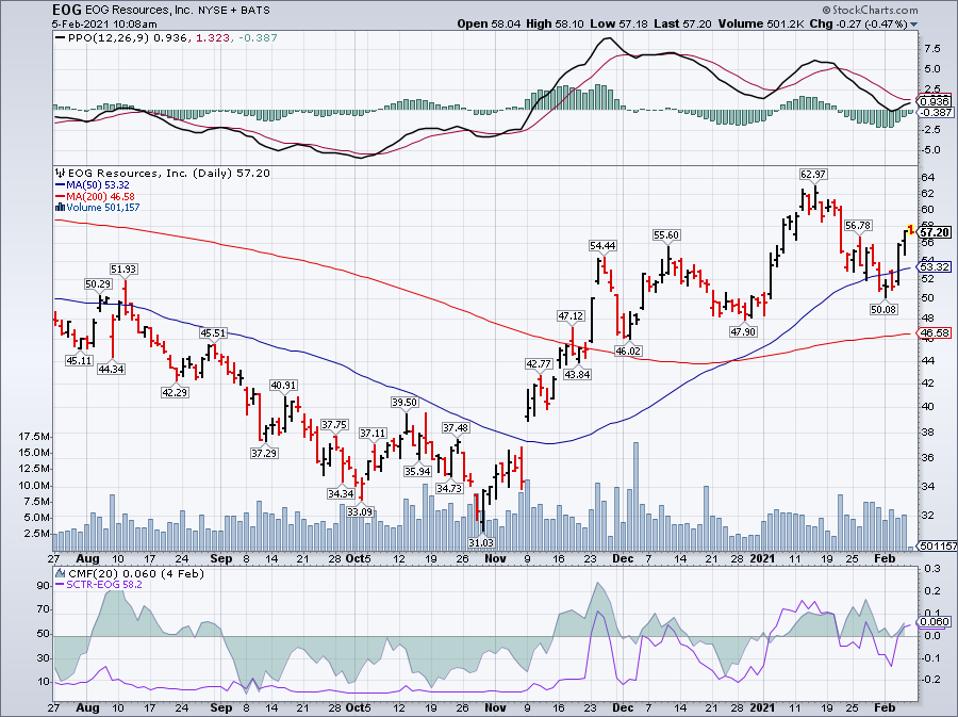
Task: Click the MA(50) blue line icon
Action: point(60,185)
